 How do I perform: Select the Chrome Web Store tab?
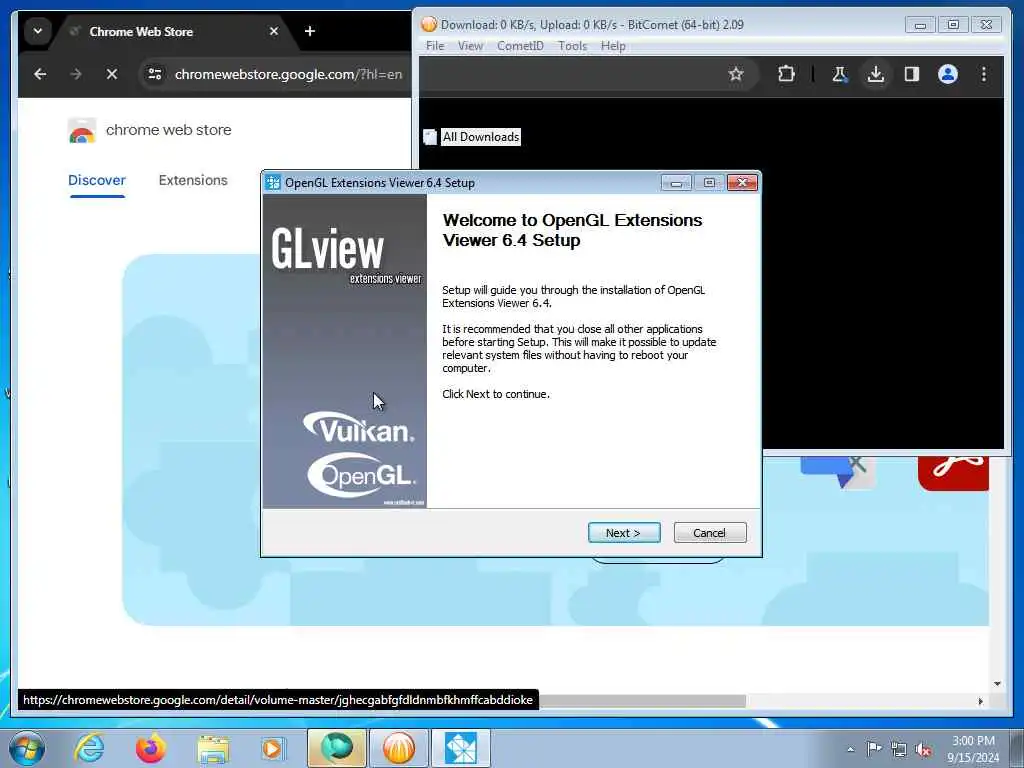[141, 31]
